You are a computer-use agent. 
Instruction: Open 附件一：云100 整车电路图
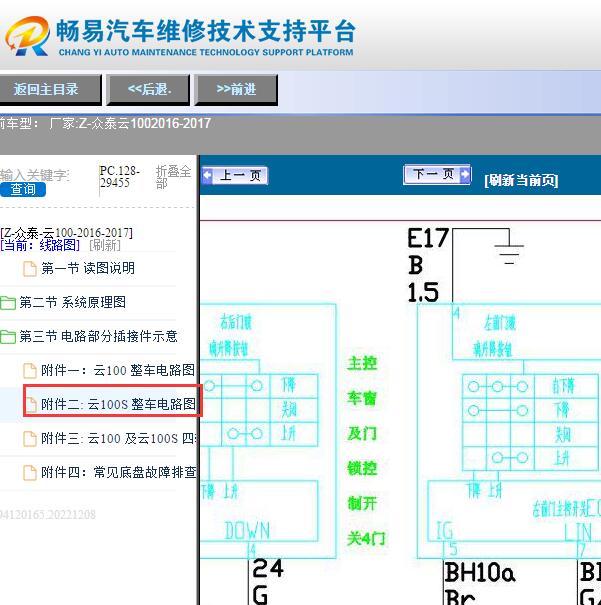[x=118, y=370]
